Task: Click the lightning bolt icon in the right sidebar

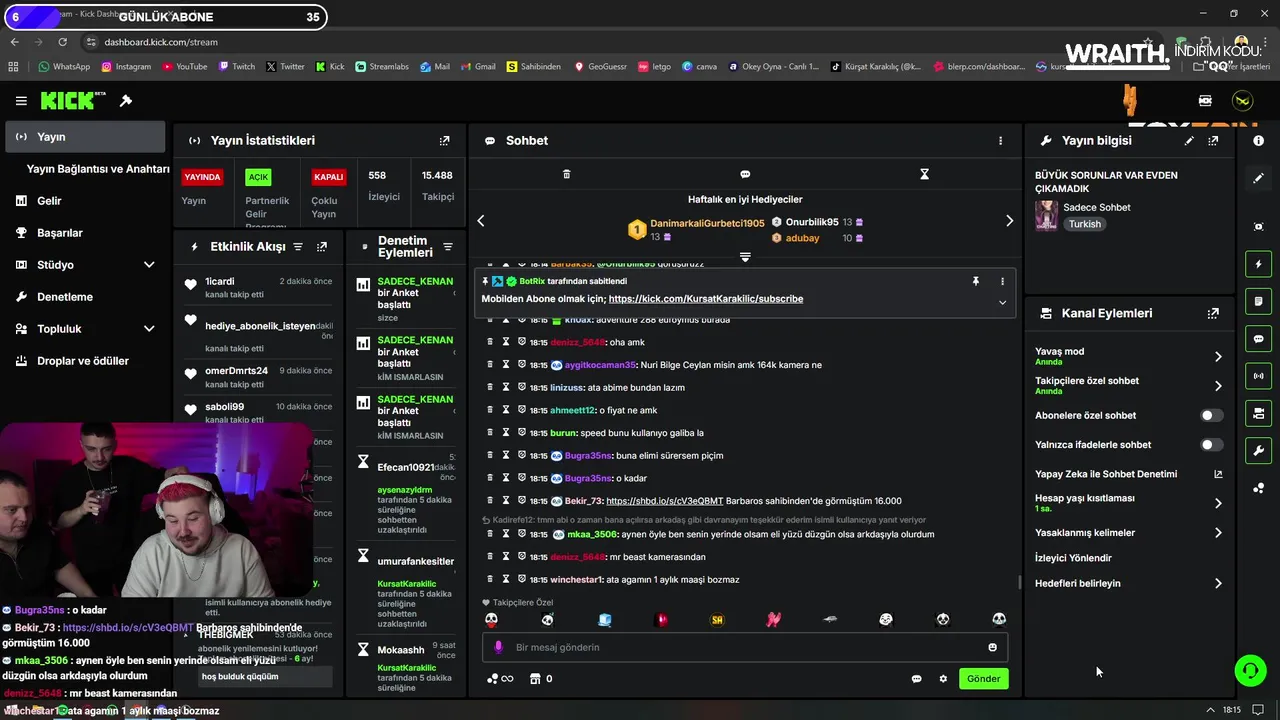Action: pyautogui.click(x=1258, y=264)
